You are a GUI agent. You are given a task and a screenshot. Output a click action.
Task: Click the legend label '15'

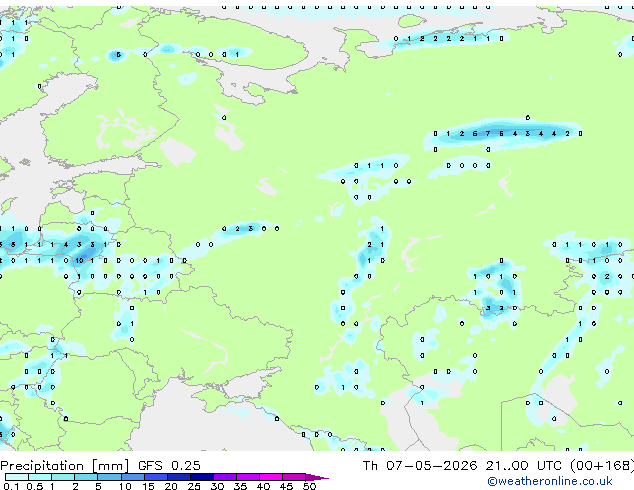point(148,486)
